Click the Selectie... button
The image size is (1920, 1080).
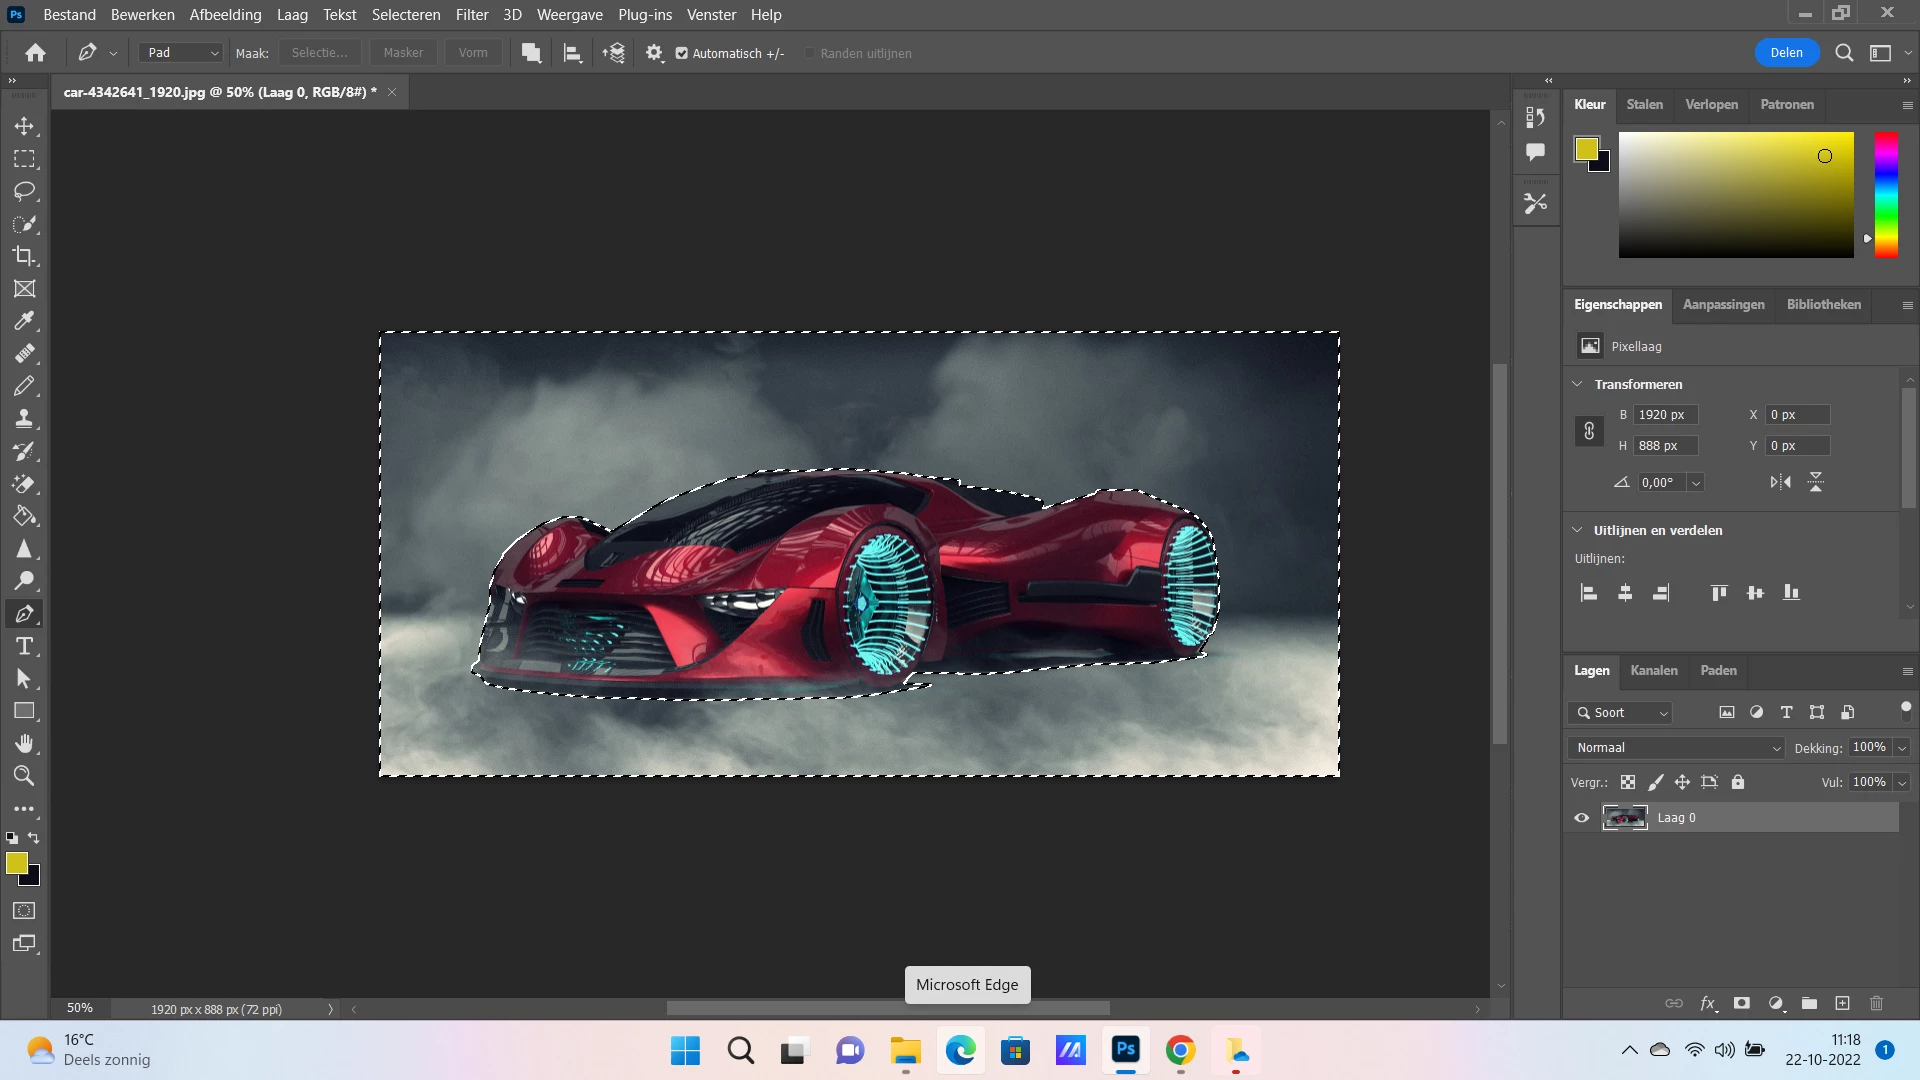320,53
